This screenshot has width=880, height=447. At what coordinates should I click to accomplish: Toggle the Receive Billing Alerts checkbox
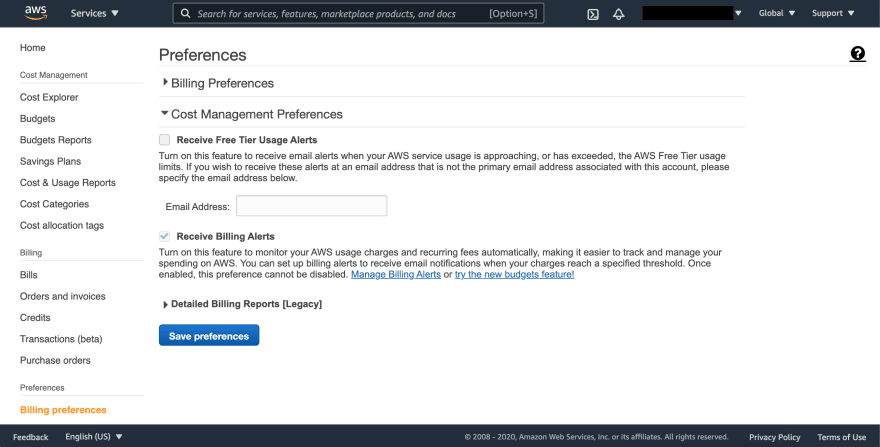tap(164, 236)
